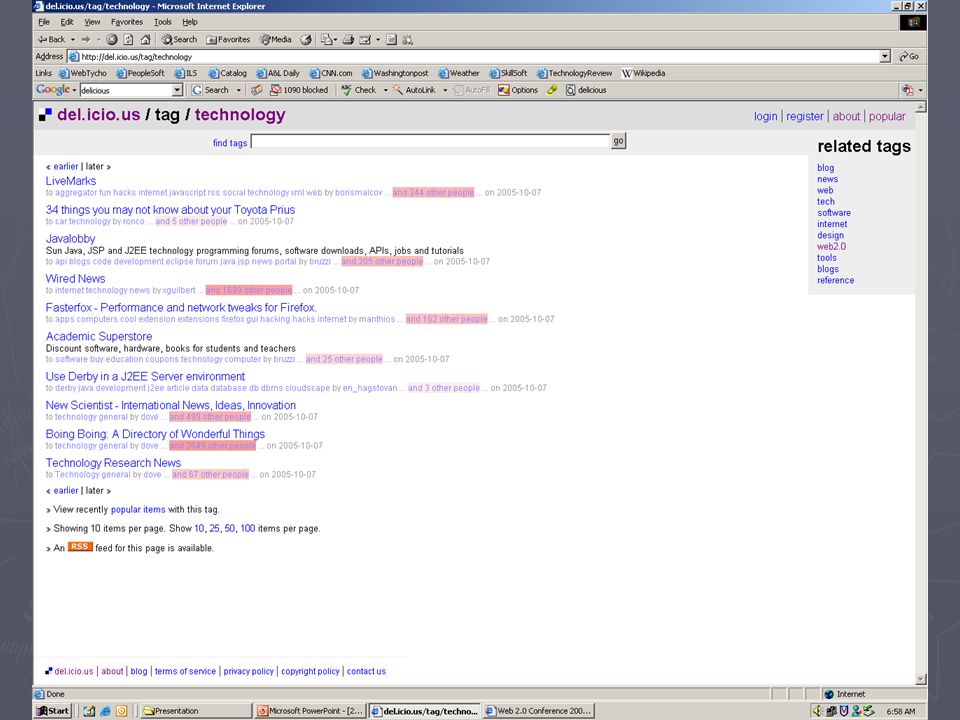The height and width of the screenshot is (720, 960).
Task: Open the View menu
Action: (92, 22)
